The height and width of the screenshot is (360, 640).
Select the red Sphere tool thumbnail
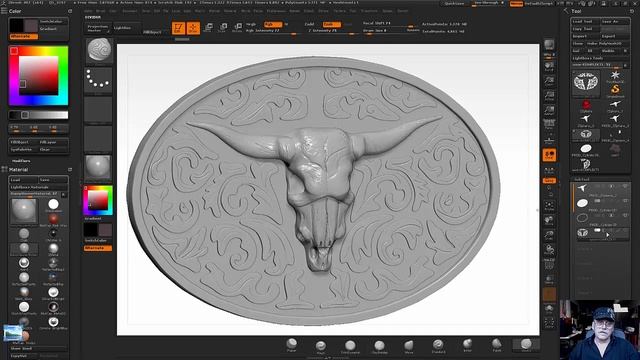[x=586, y=106]
